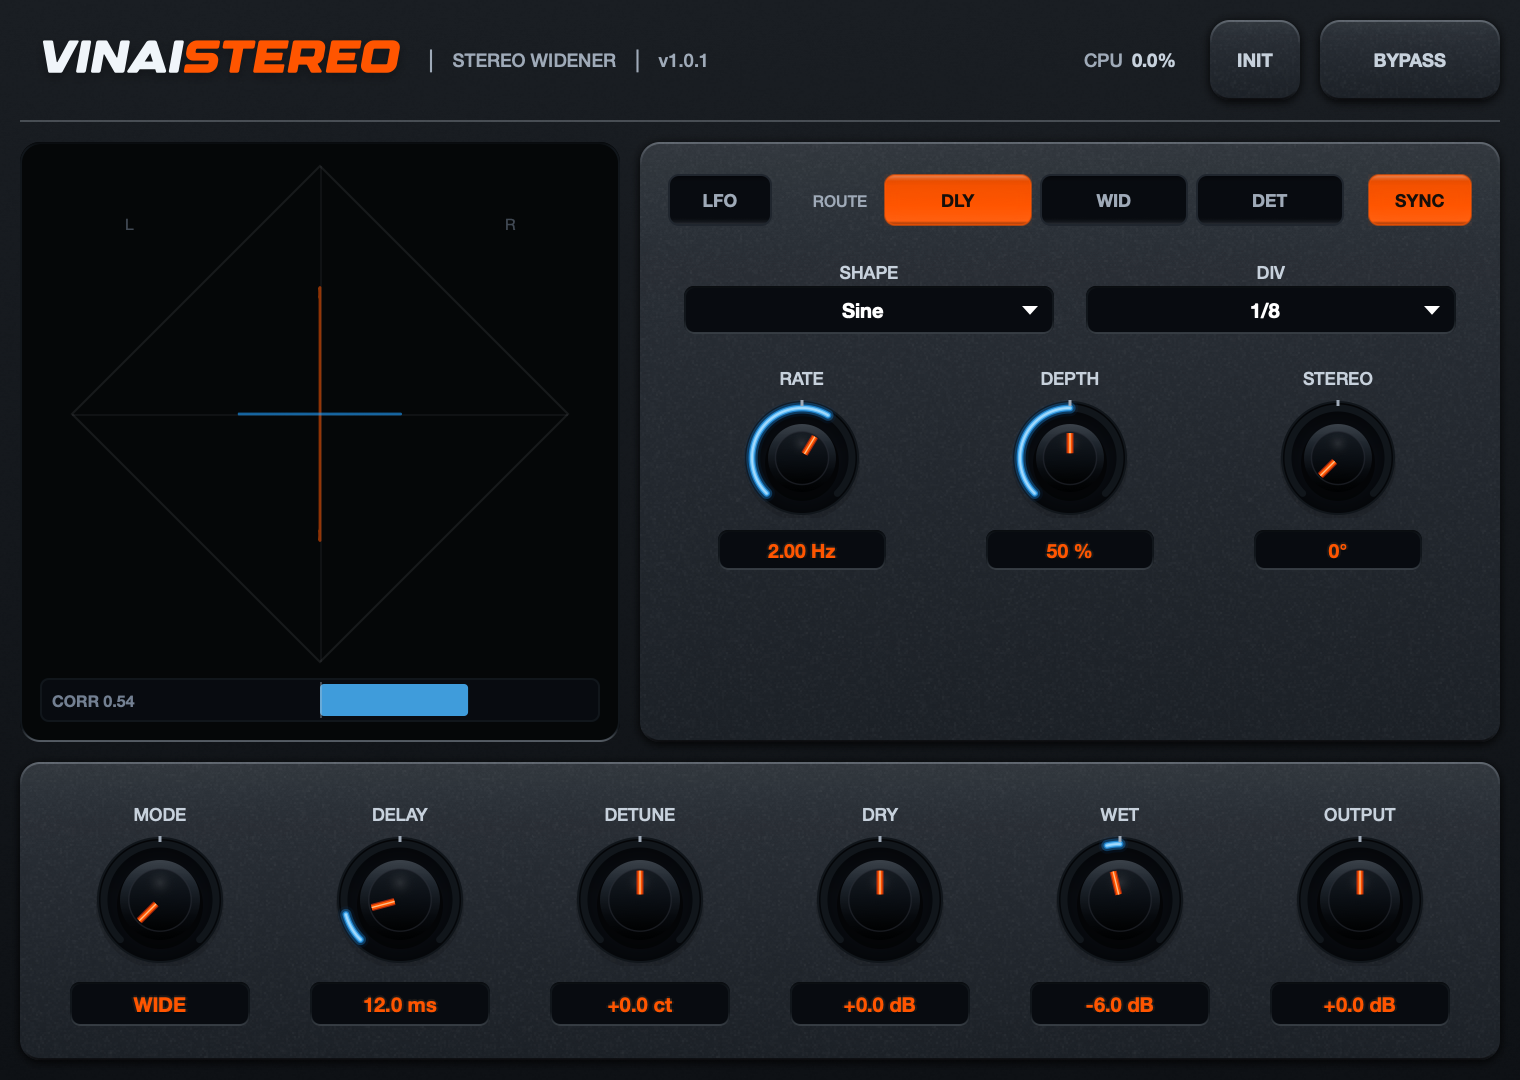This screenshot has height=1080, width=1520.
Task: Click the INIT button
Action: [1254, 60]
